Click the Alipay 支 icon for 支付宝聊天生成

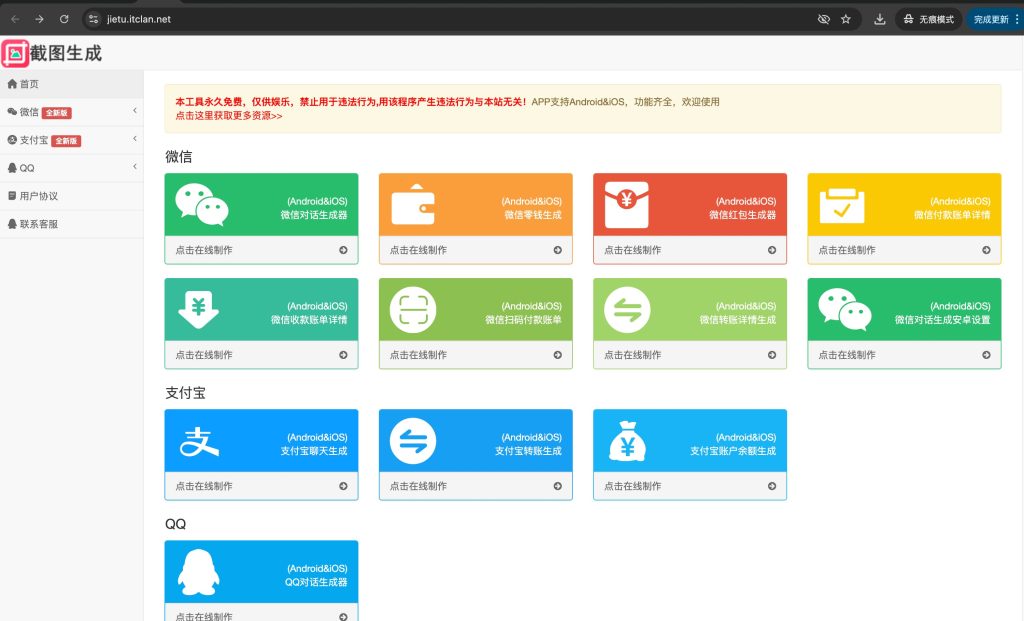pyautogui.click(x=199, y=441)
